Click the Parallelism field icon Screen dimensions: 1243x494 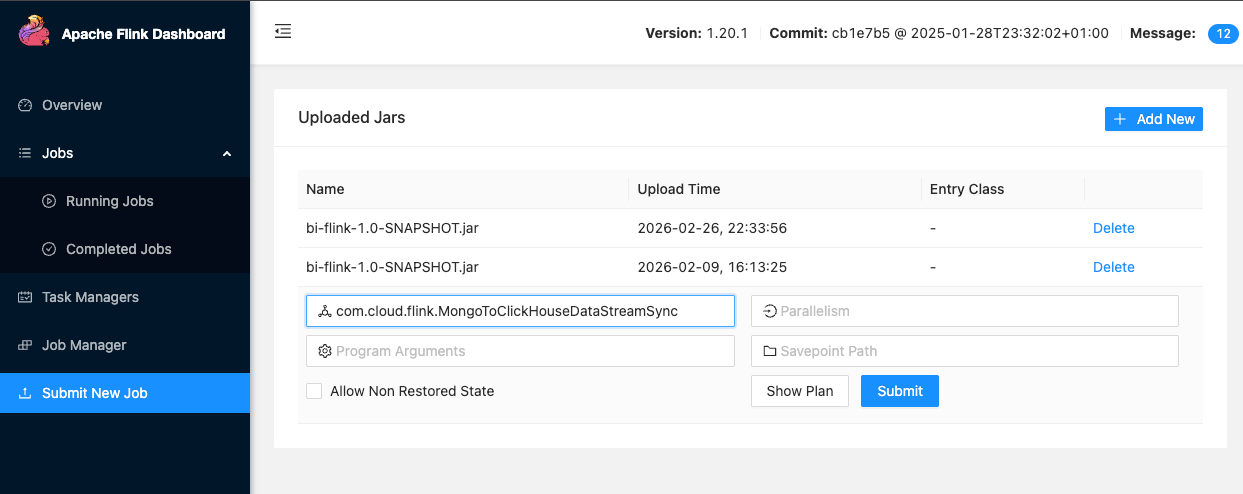click(x=769, y=311)
